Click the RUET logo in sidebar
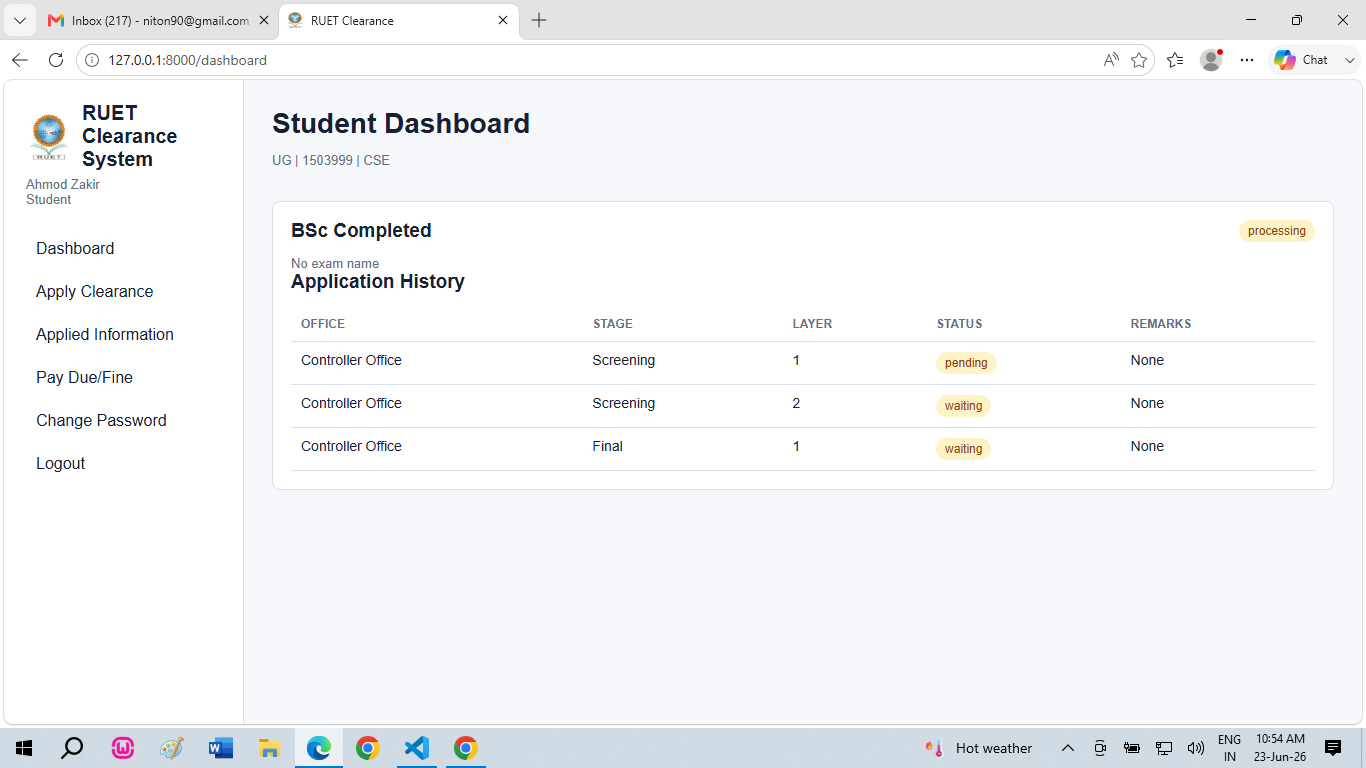 [49, 137]
